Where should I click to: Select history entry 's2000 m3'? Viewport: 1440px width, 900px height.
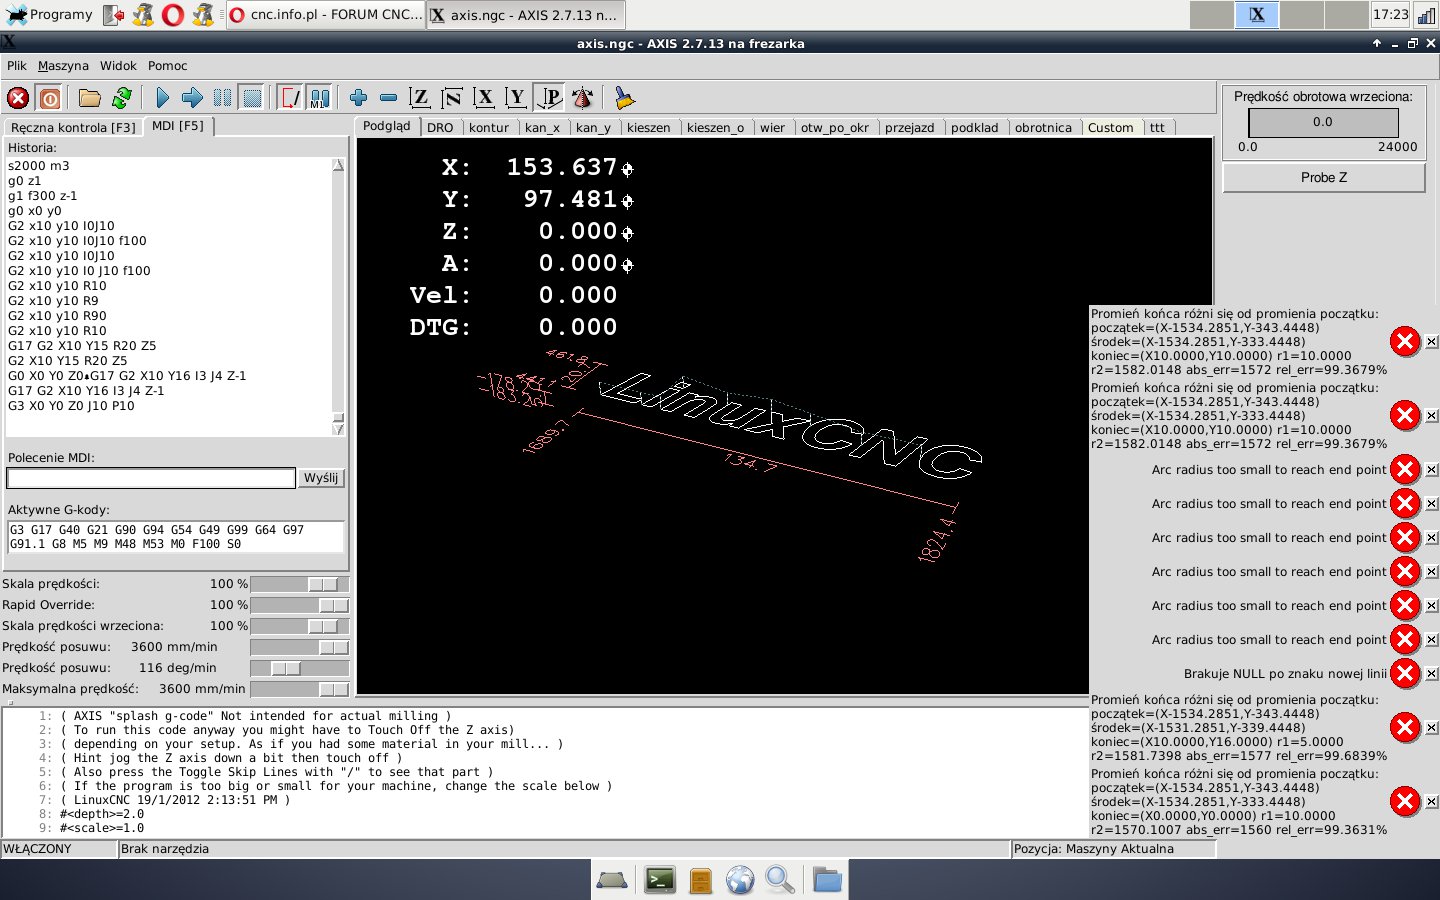click(39, 166)
